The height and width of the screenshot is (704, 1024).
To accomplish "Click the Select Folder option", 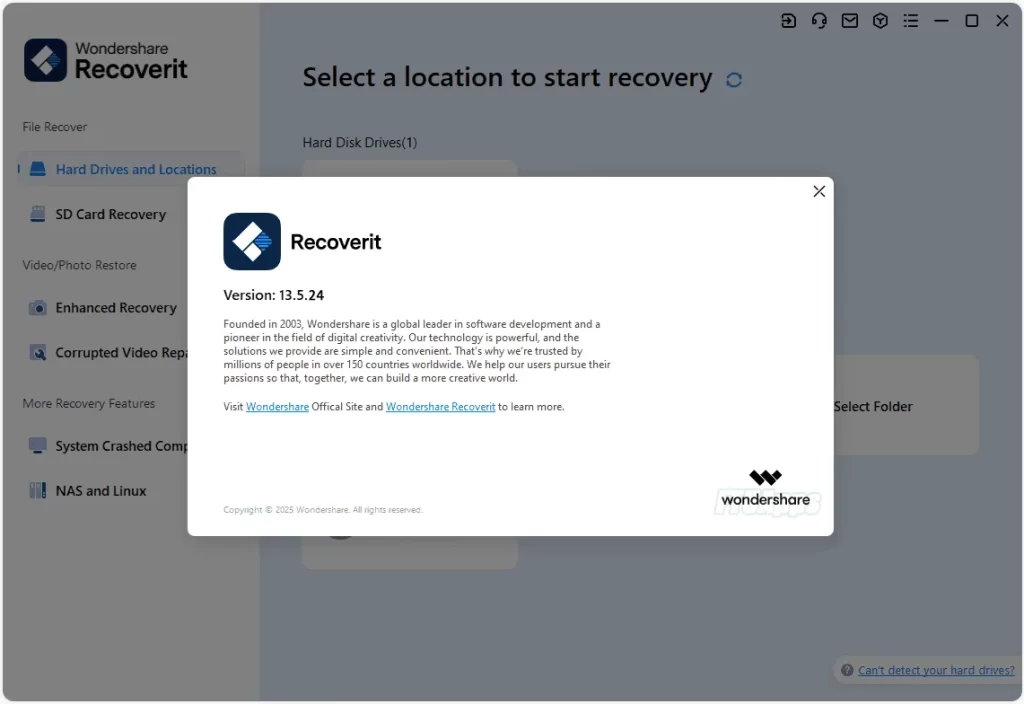I will click(x=872, y=406).
